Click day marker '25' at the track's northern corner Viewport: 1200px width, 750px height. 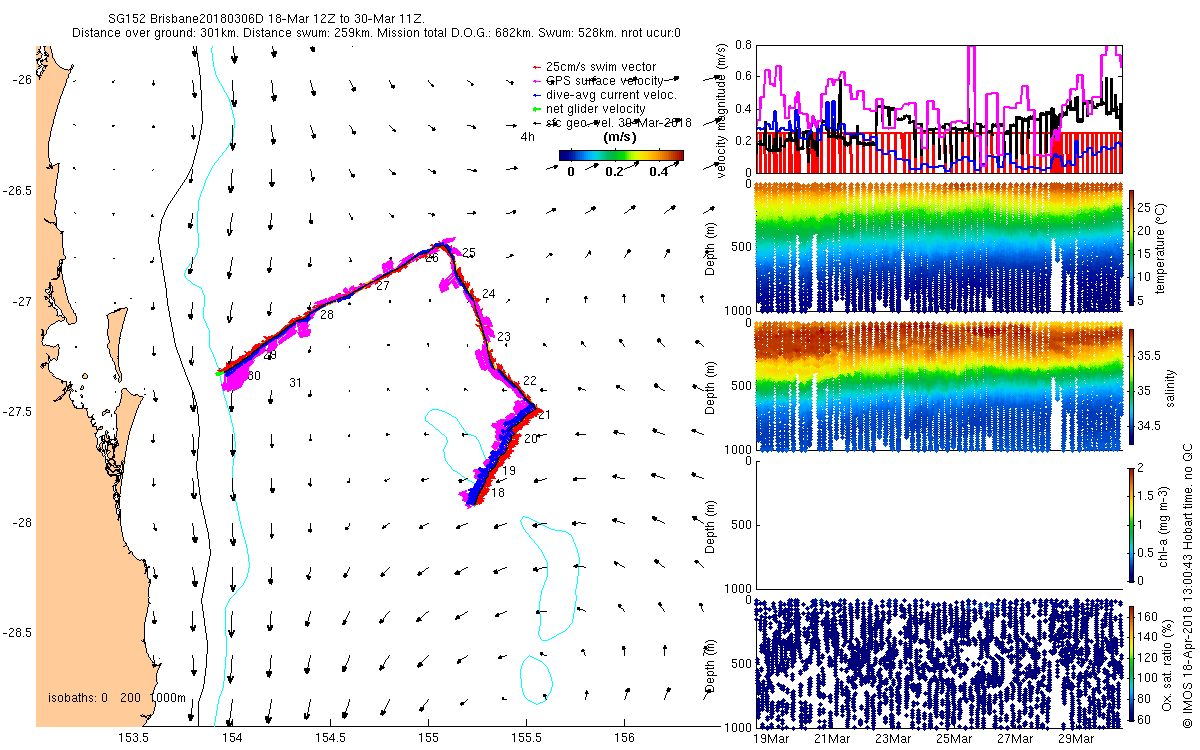(469, 252)
